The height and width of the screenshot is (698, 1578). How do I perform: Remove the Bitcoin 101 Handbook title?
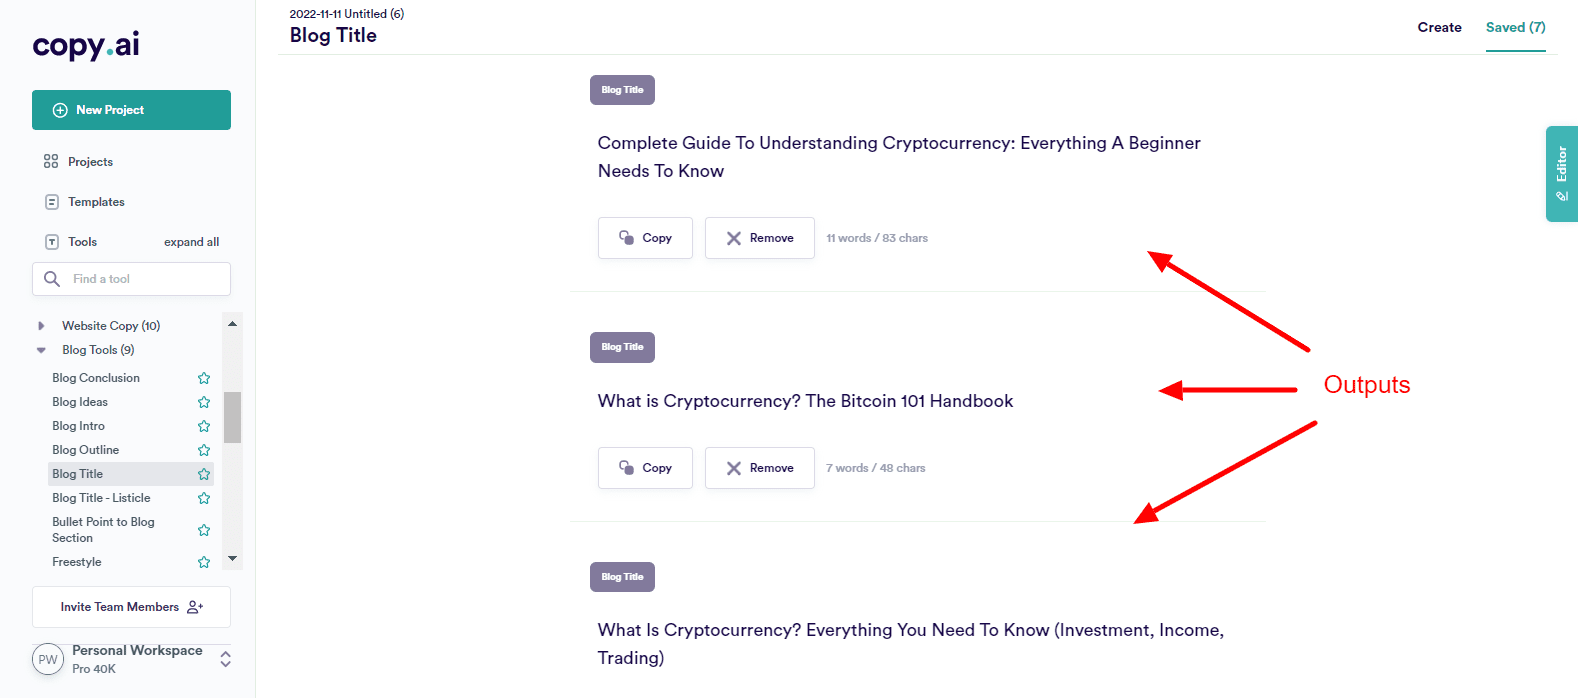click(759, 468)
